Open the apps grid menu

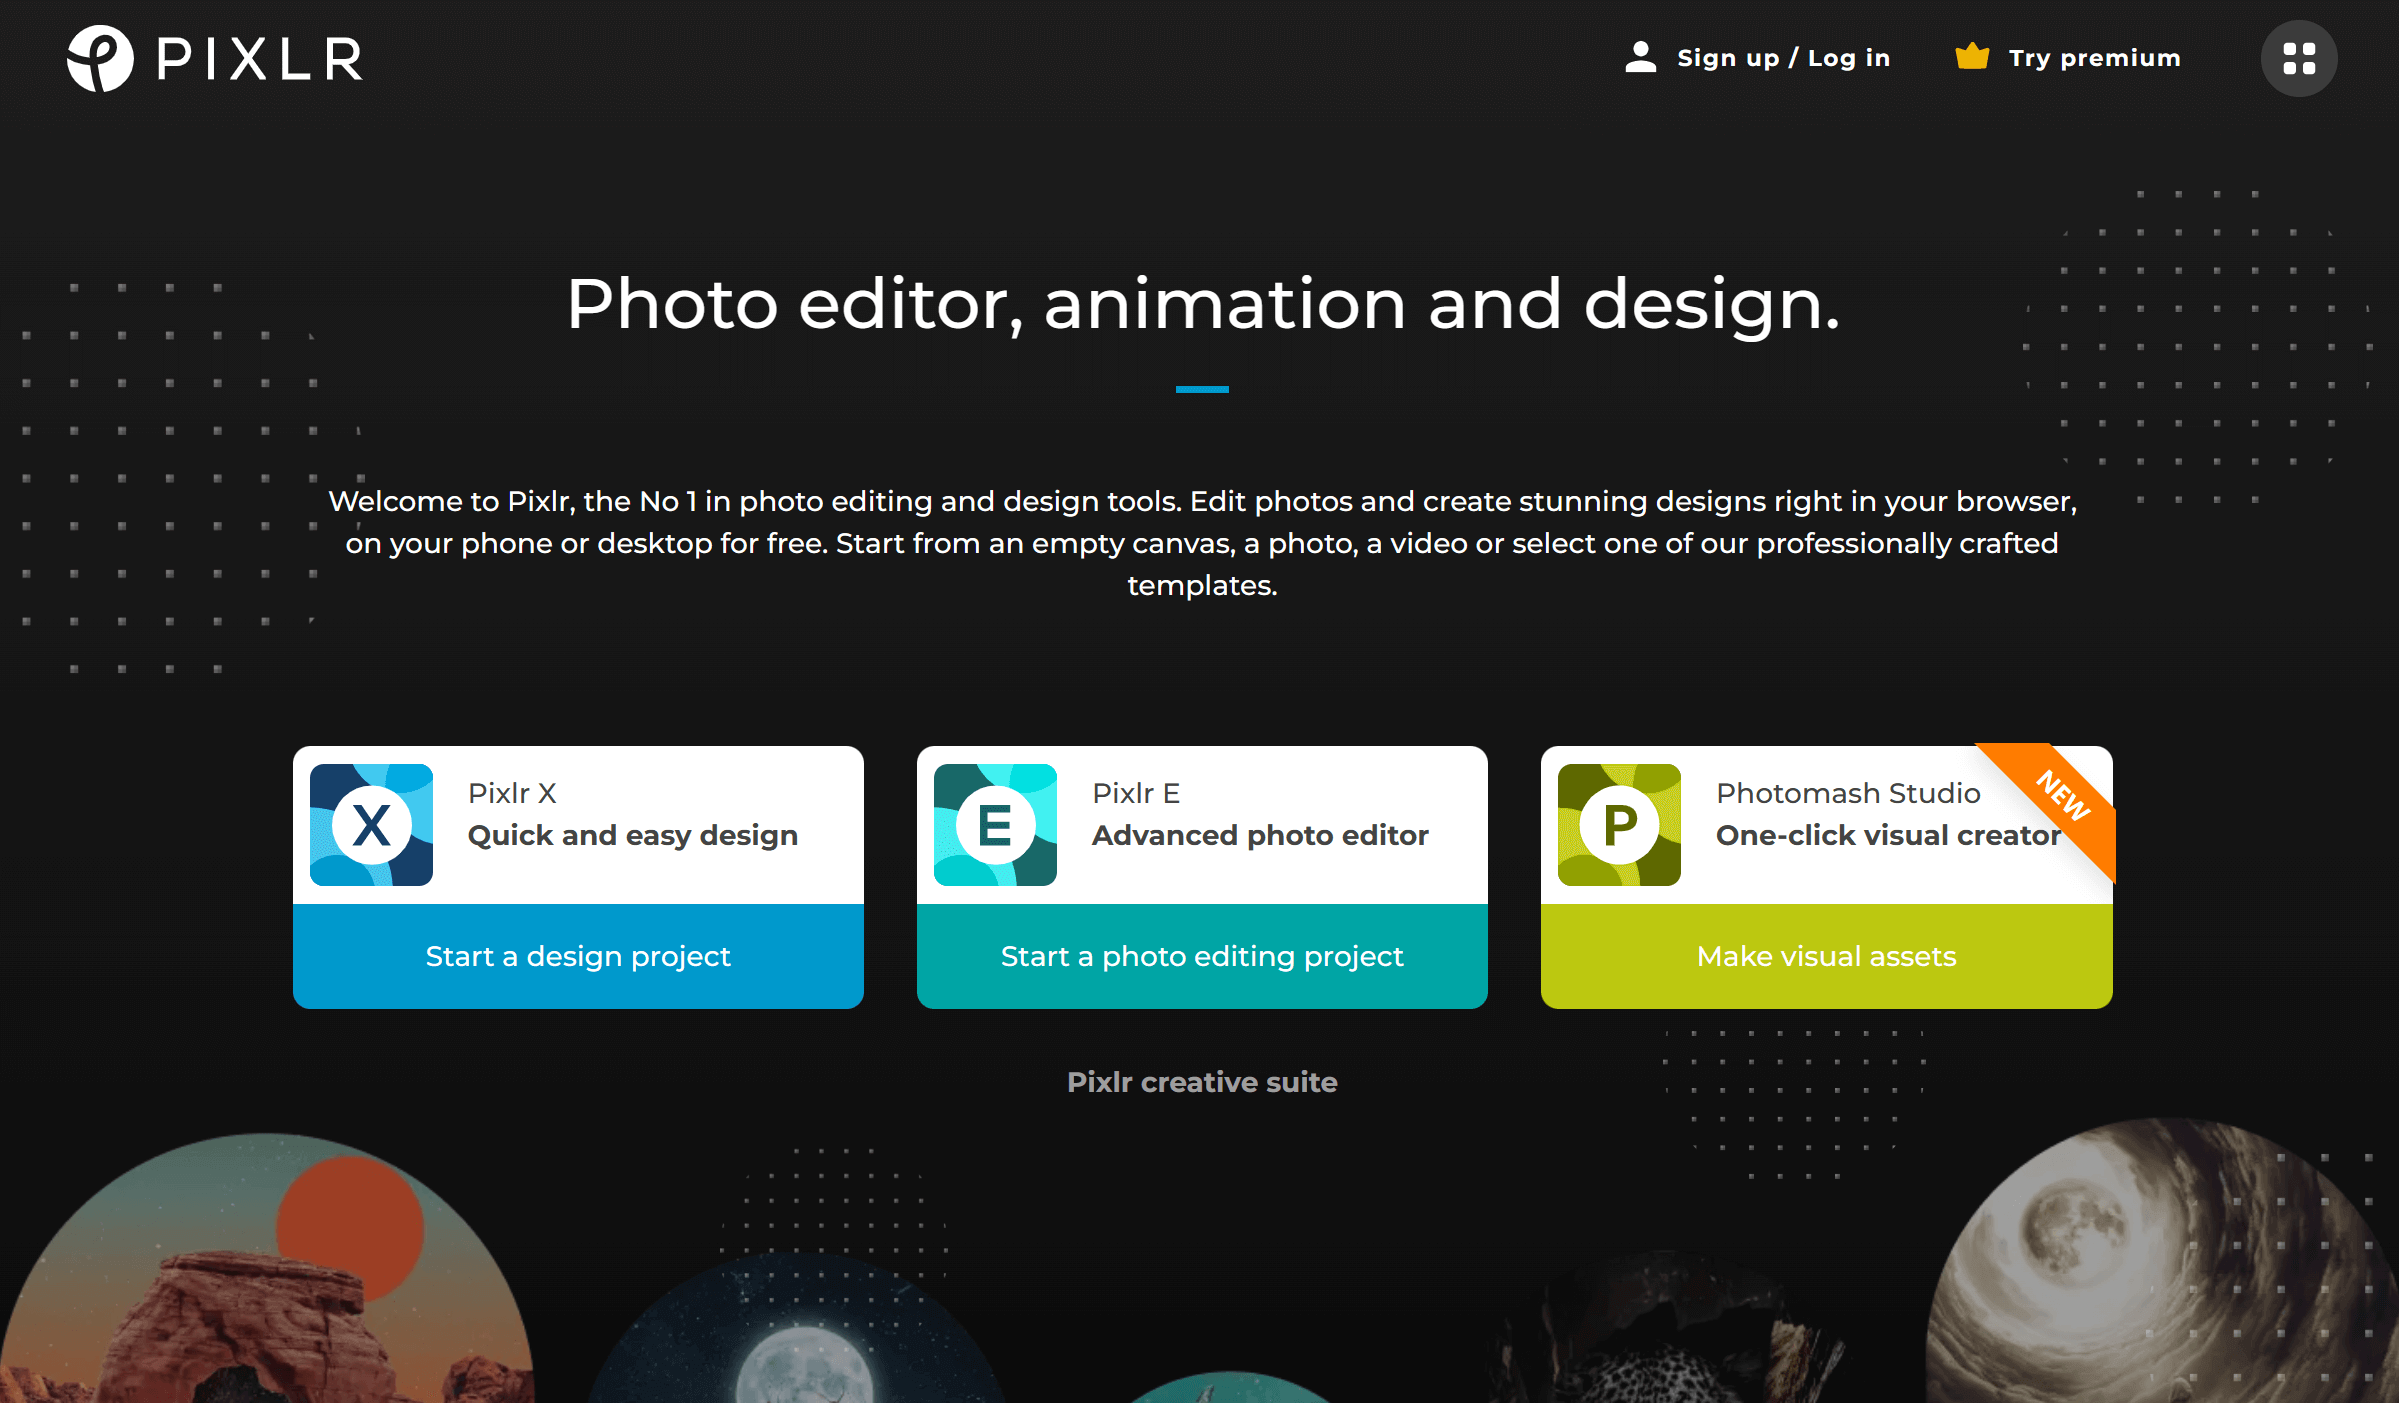tap(2298, 58)
